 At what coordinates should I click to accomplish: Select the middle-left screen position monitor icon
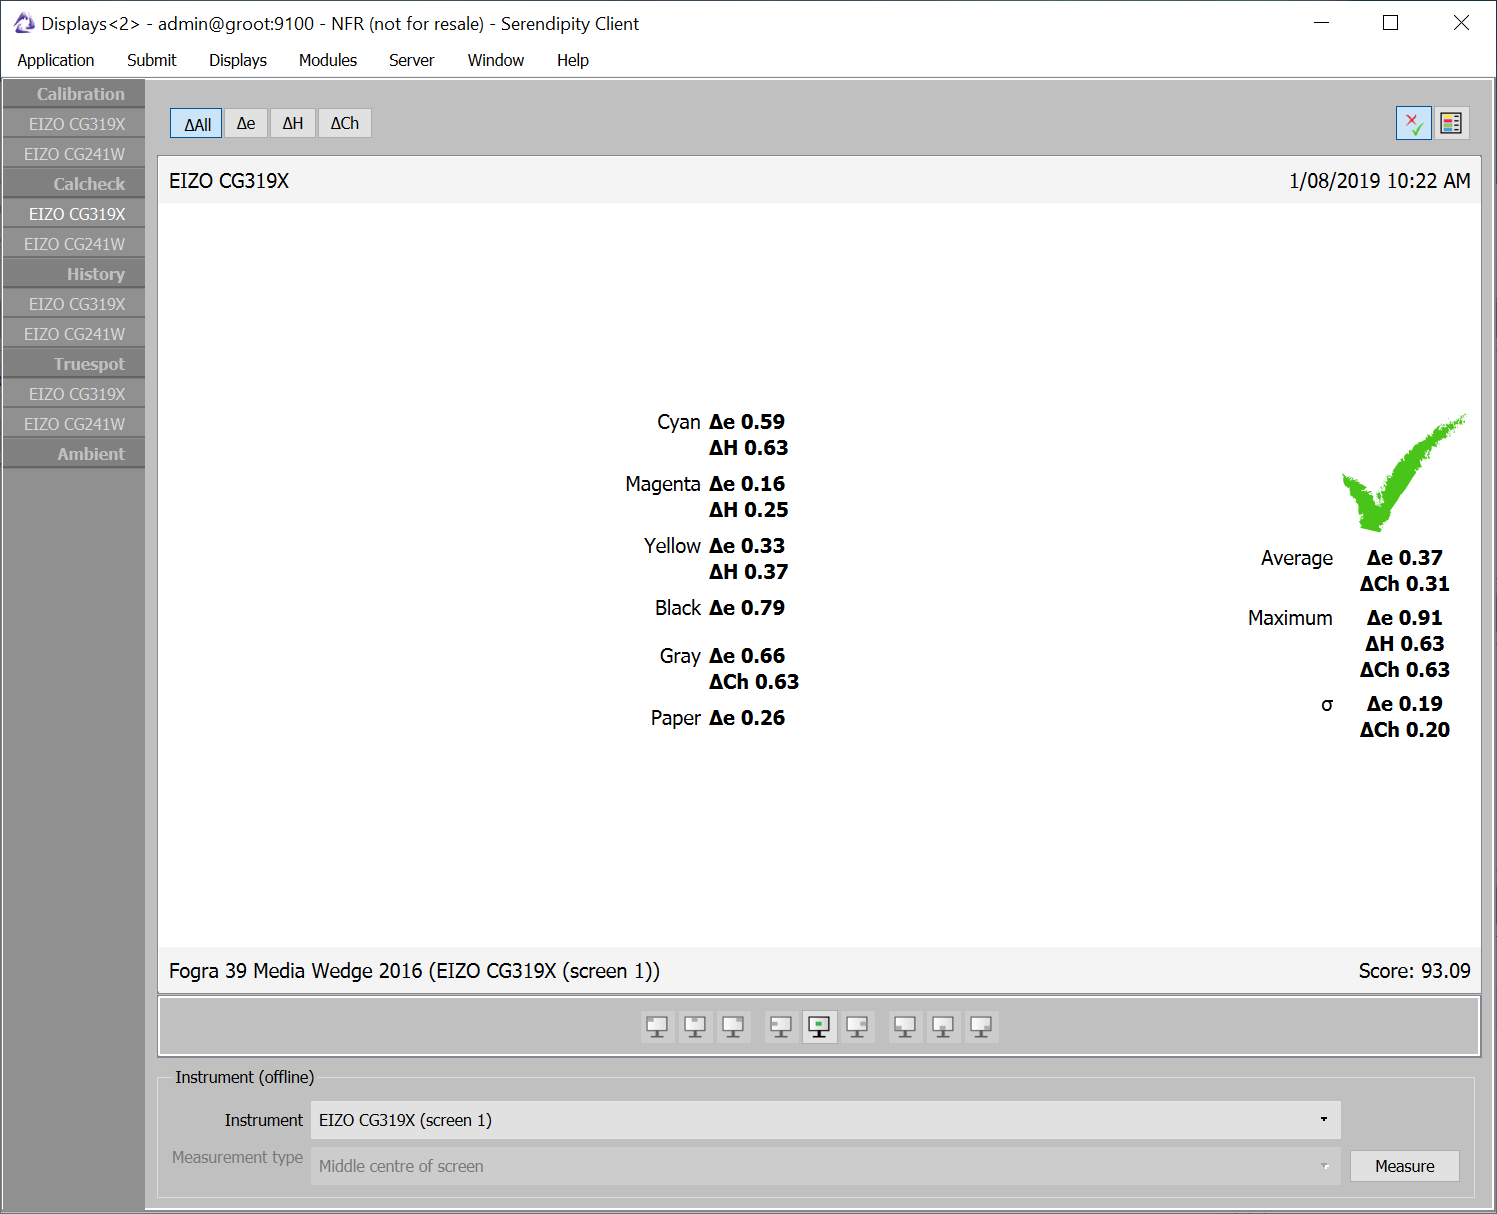(781, 1027)
